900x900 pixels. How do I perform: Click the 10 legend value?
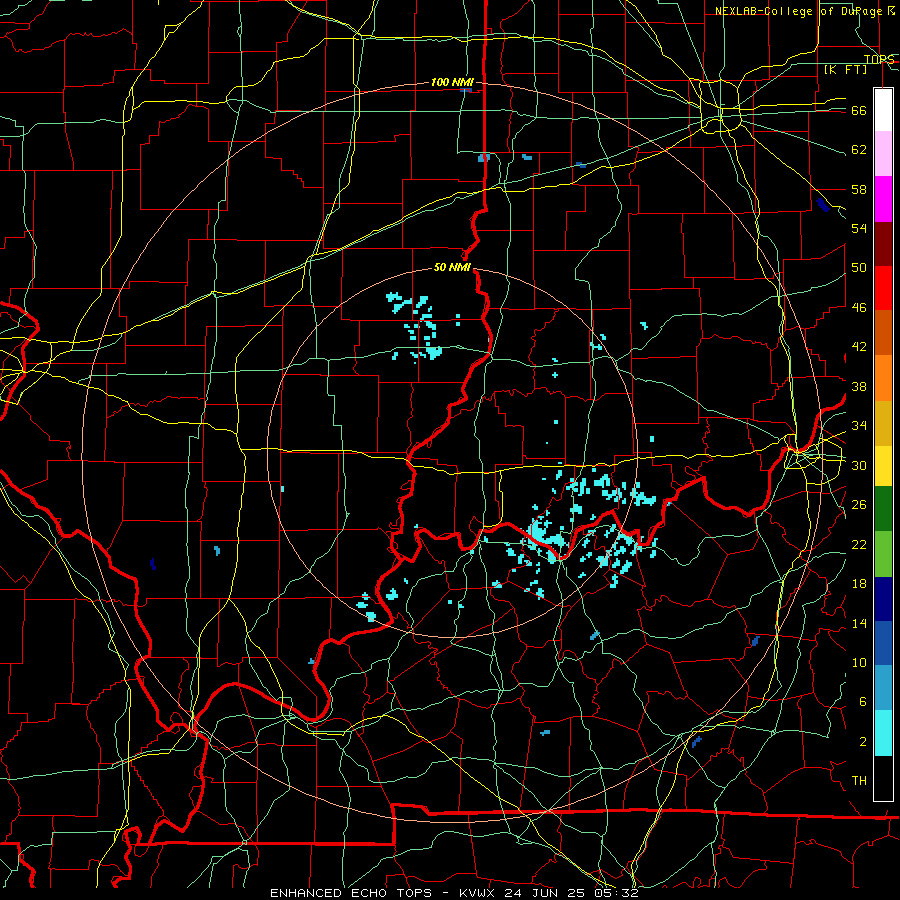click(859, 662)
